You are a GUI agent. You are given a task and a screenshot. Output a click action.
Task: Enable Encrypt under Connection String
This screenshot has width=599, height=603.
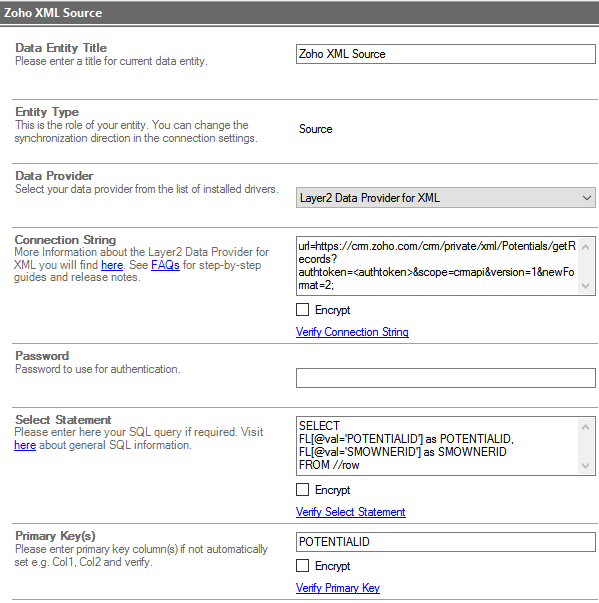(x=303, y=310)
